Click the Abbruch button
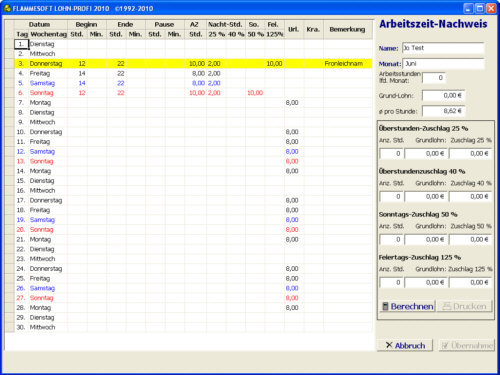500x375 pixels. click(405, 345)
